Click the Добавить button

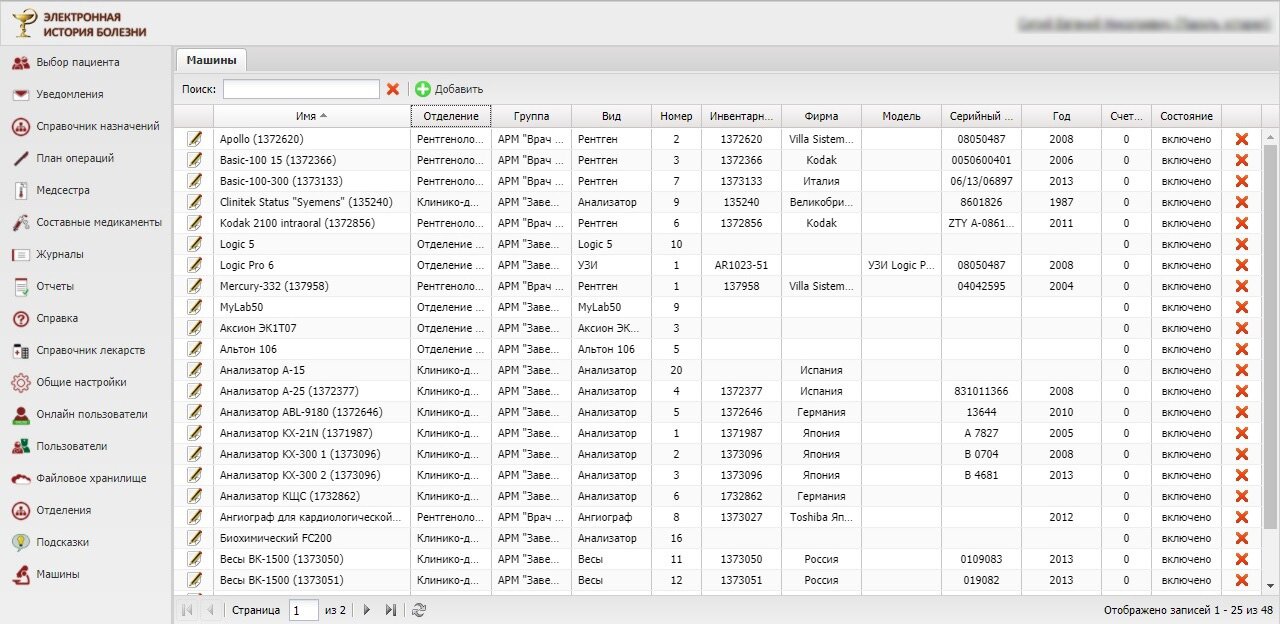[449, 89]
